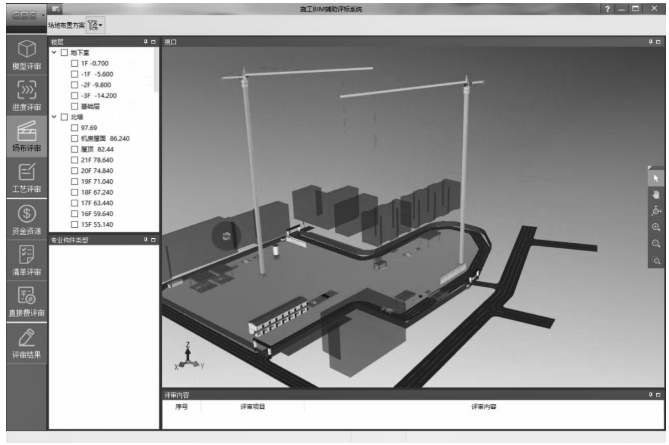Check the 屋顶 82.44 roof checkbox
Screen dimensions: 669x445
click(75, 149)
